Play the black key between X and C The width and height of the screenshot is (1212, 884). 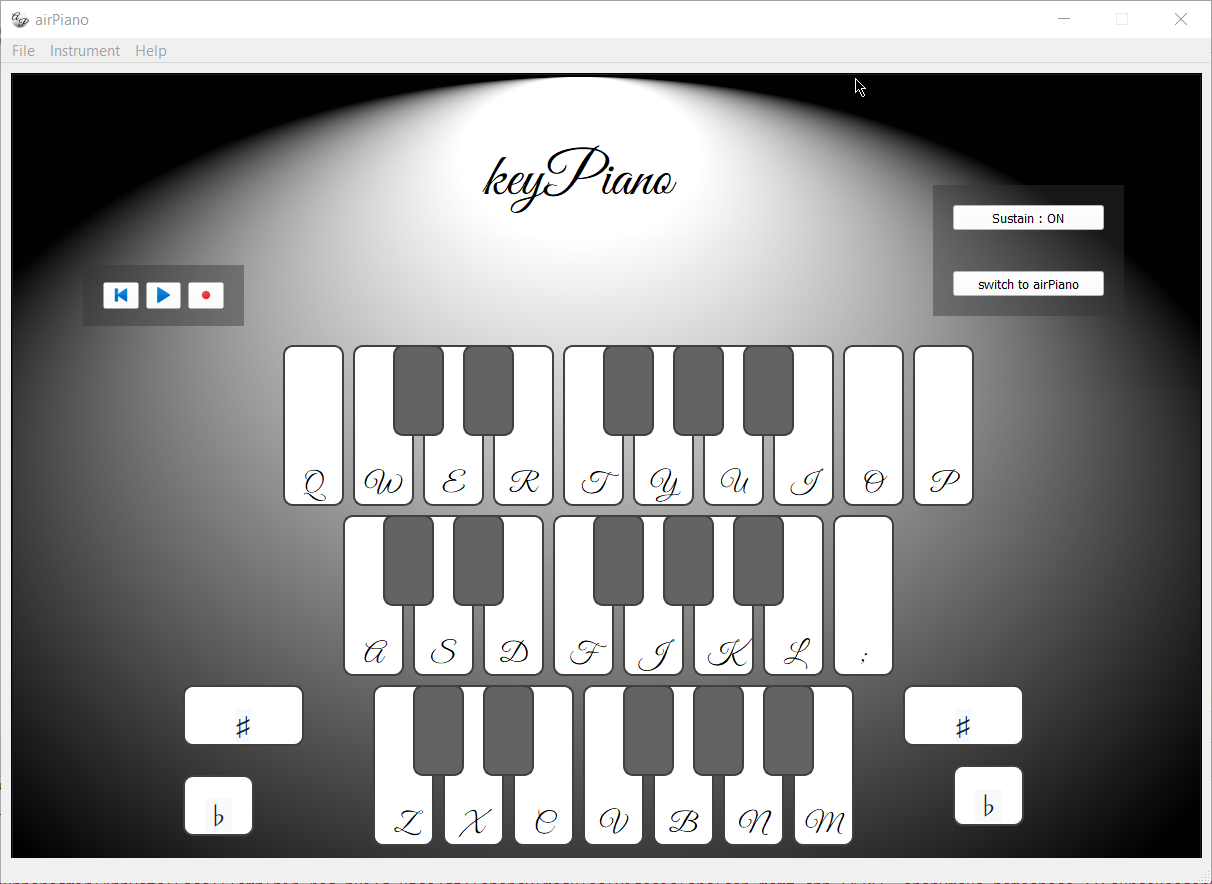tap(508, 731)
